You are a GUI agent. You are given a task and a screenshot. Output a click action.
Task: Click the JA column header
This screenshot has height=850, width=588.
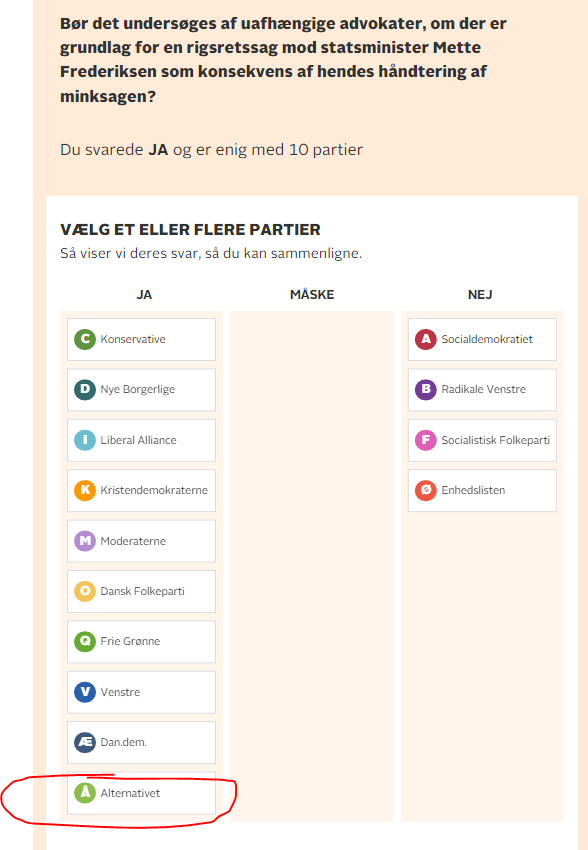pyautogui.click(x=144, y=295)
